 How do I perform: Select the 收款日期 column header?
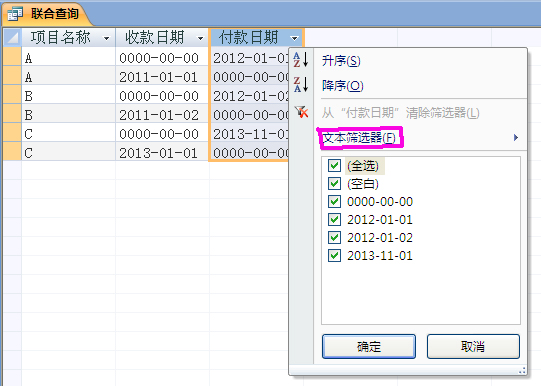pos(162,37)
